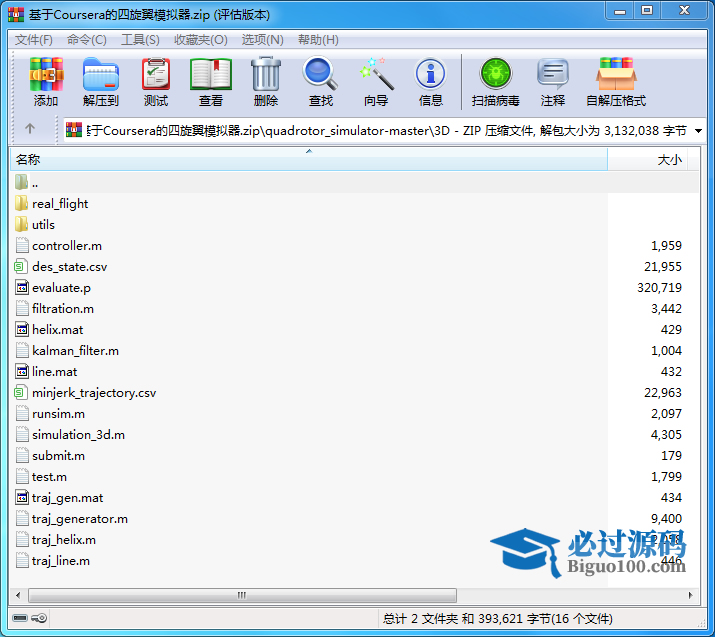
Task: Click the evaluate.p file icon
Action: [21, 287]
